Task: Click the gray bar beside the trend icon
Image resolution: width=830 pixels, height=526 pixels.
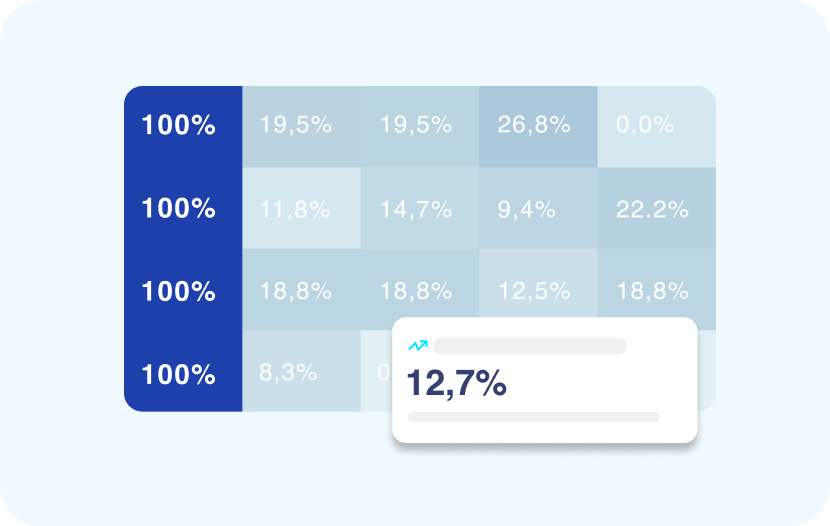Action: (x=529, y=346)
